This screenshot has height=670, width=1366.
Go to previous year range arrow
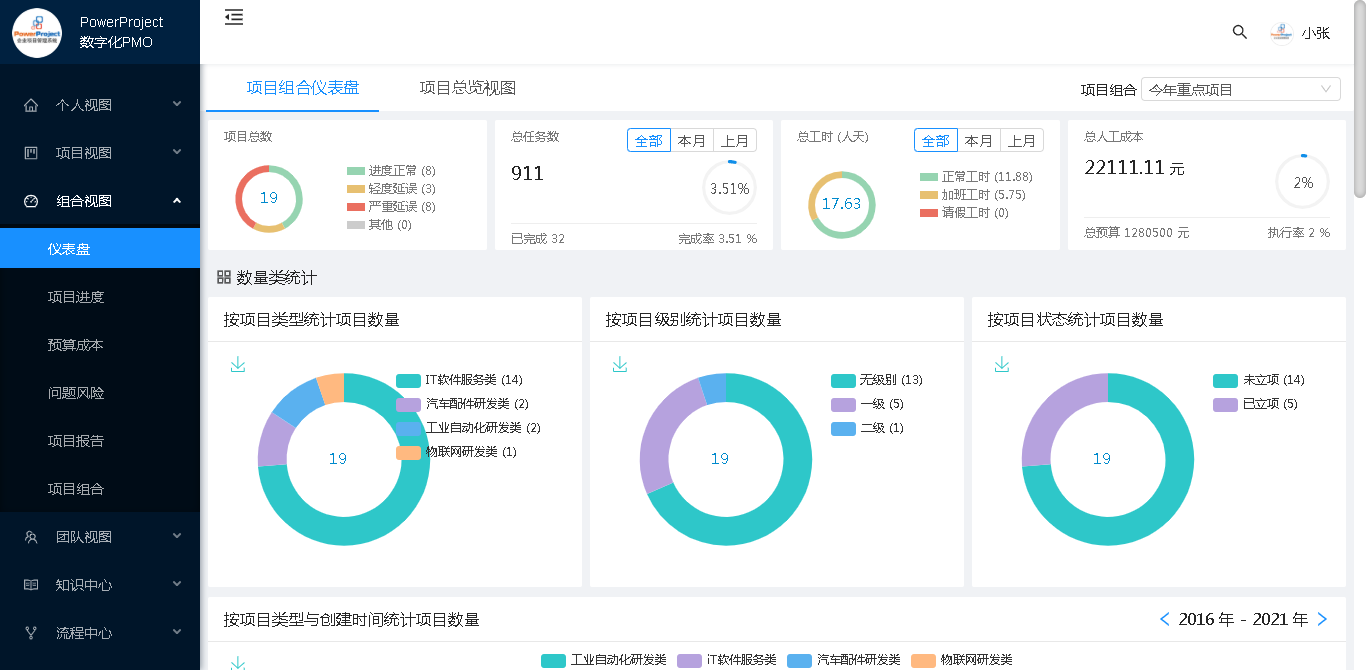1164,620
